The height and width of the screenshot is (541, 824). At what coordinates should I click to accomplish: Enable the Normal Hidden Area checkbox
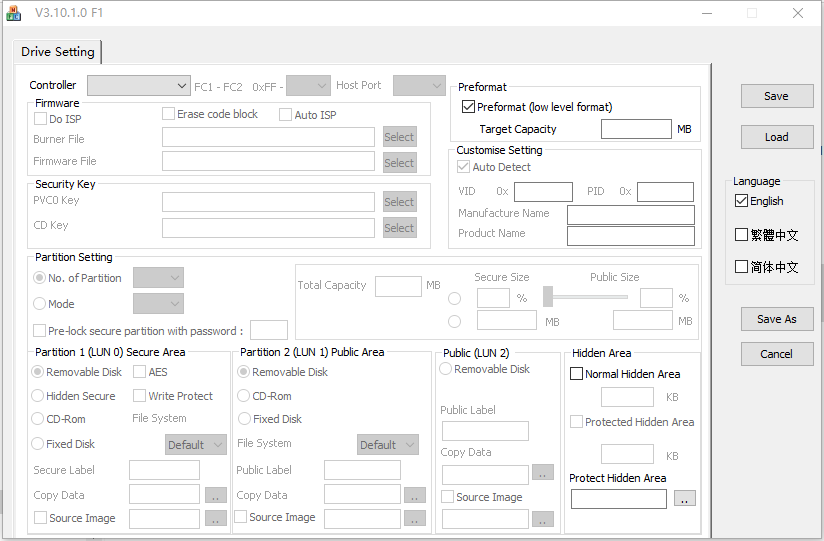[x=576, y=374]
